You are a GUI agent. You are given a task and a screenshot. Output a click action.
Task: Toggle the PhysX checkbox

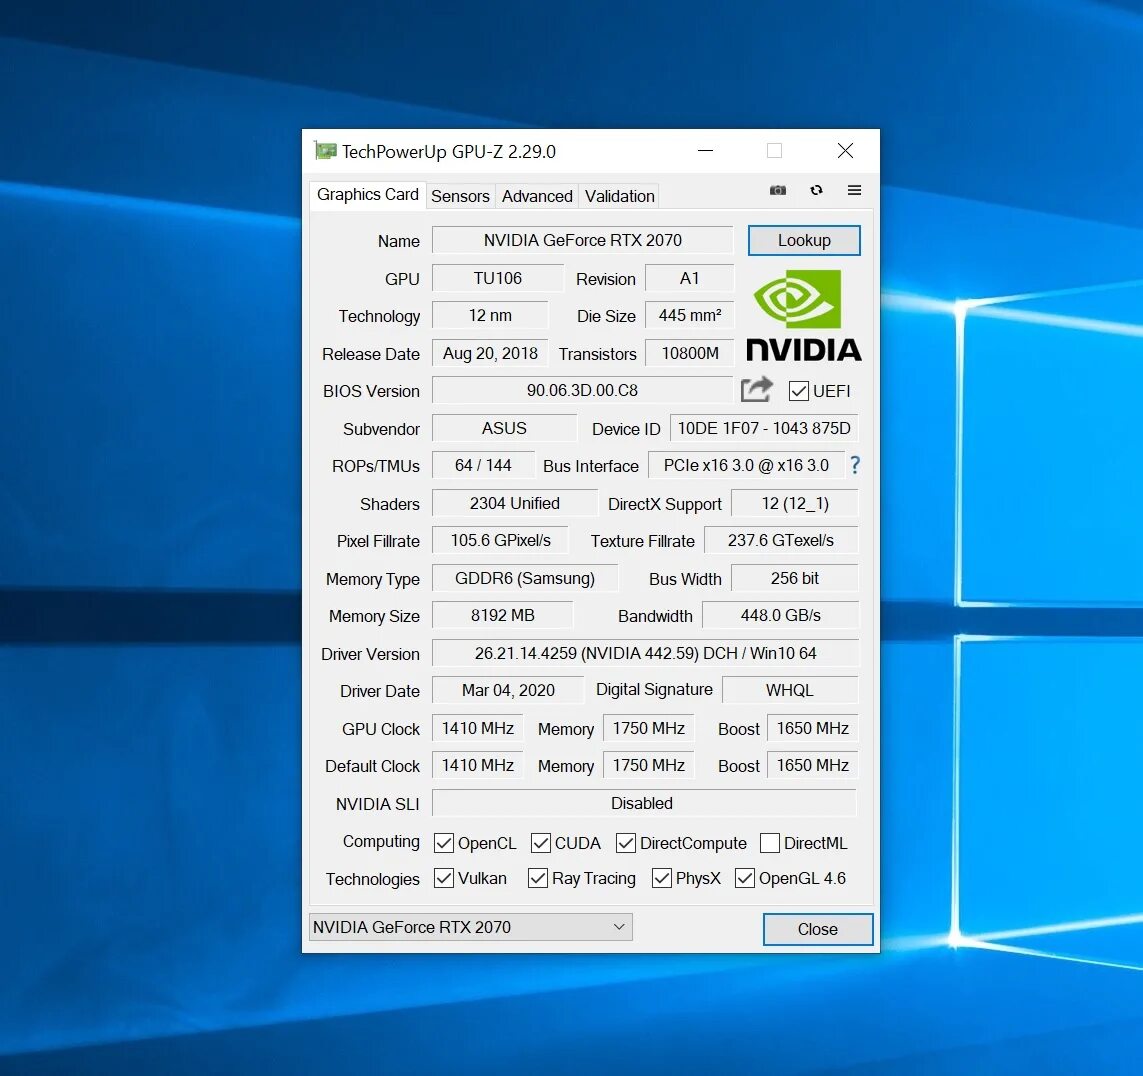[x=661, y=878]
